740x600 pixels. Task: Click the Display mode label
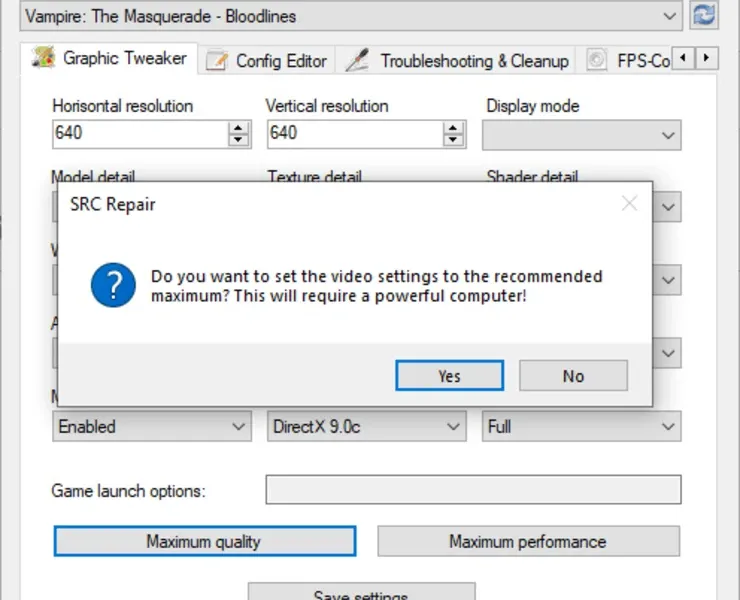point(533,106)
